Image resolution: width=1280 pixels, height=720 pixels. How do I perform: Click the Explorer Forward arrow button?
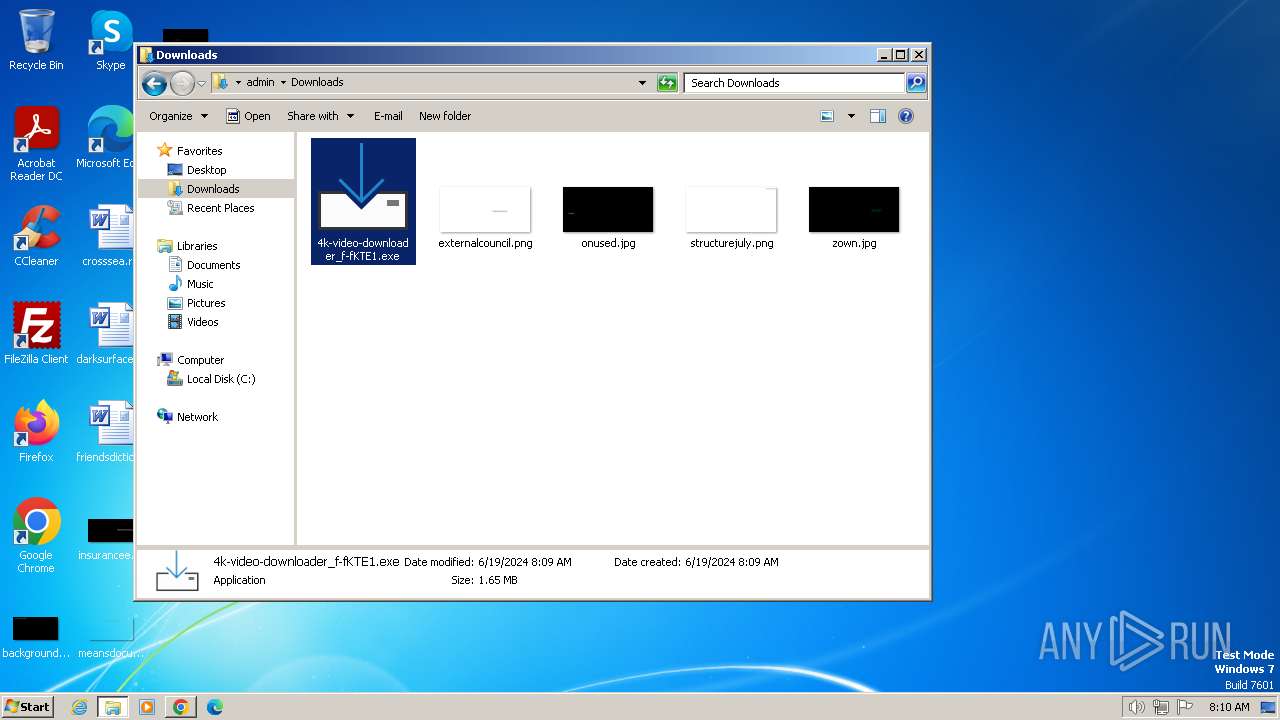click(x=182, y=83)
